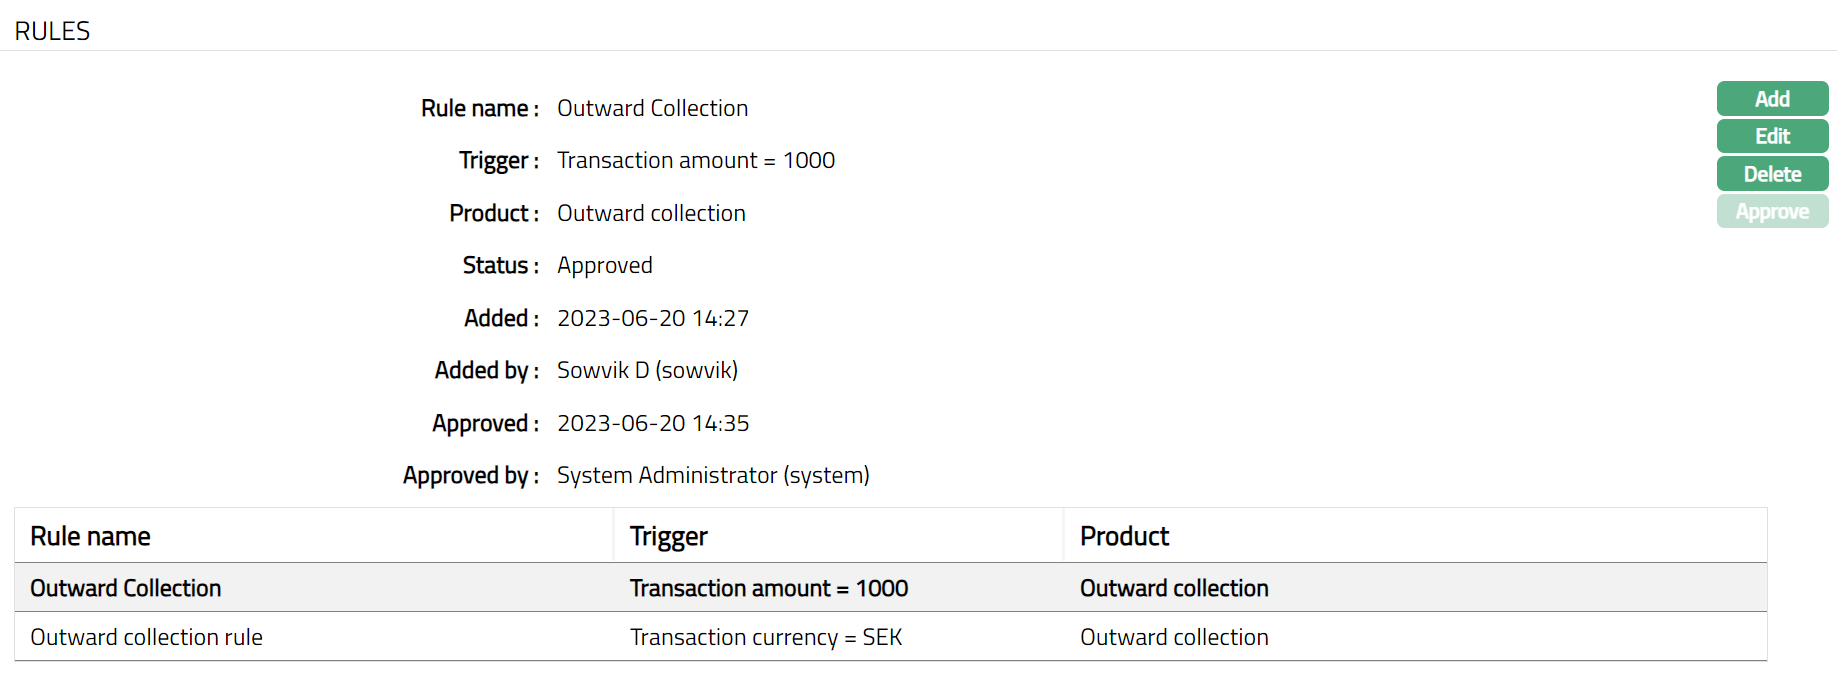This screenshot has width=1837, height=676.
Task: Sort table by Rule name column header
Action: 90,537
